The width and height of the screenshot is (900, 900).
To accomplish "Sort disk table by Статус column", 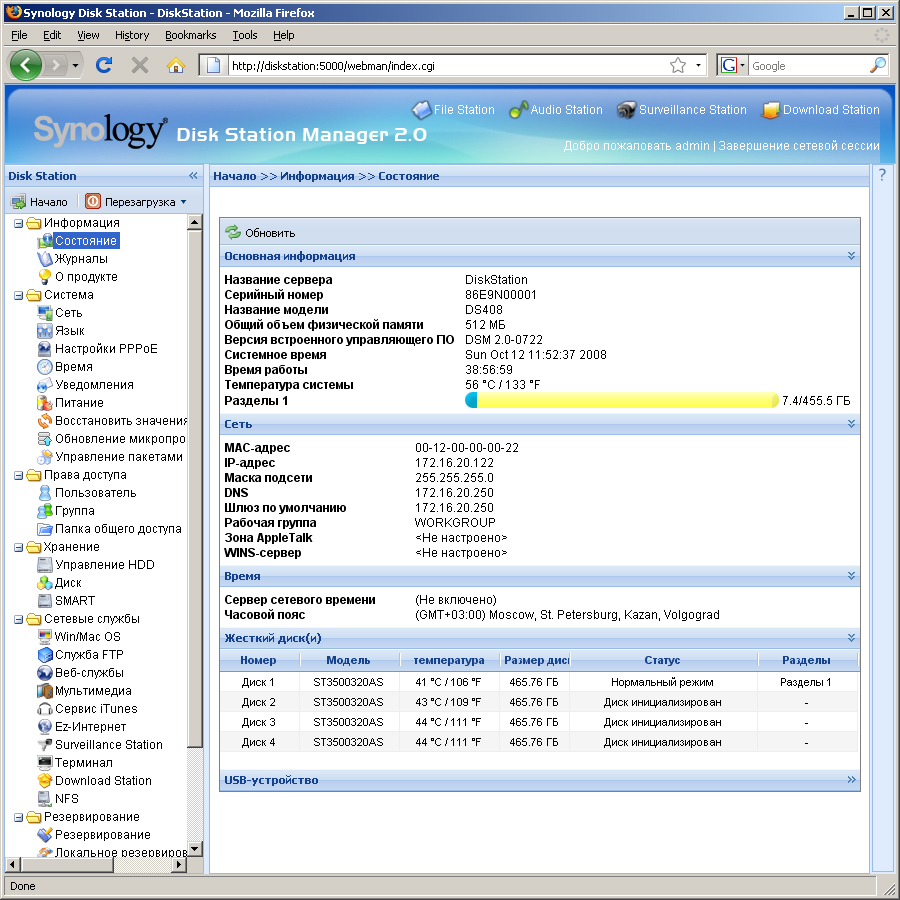I will [662, 660].
